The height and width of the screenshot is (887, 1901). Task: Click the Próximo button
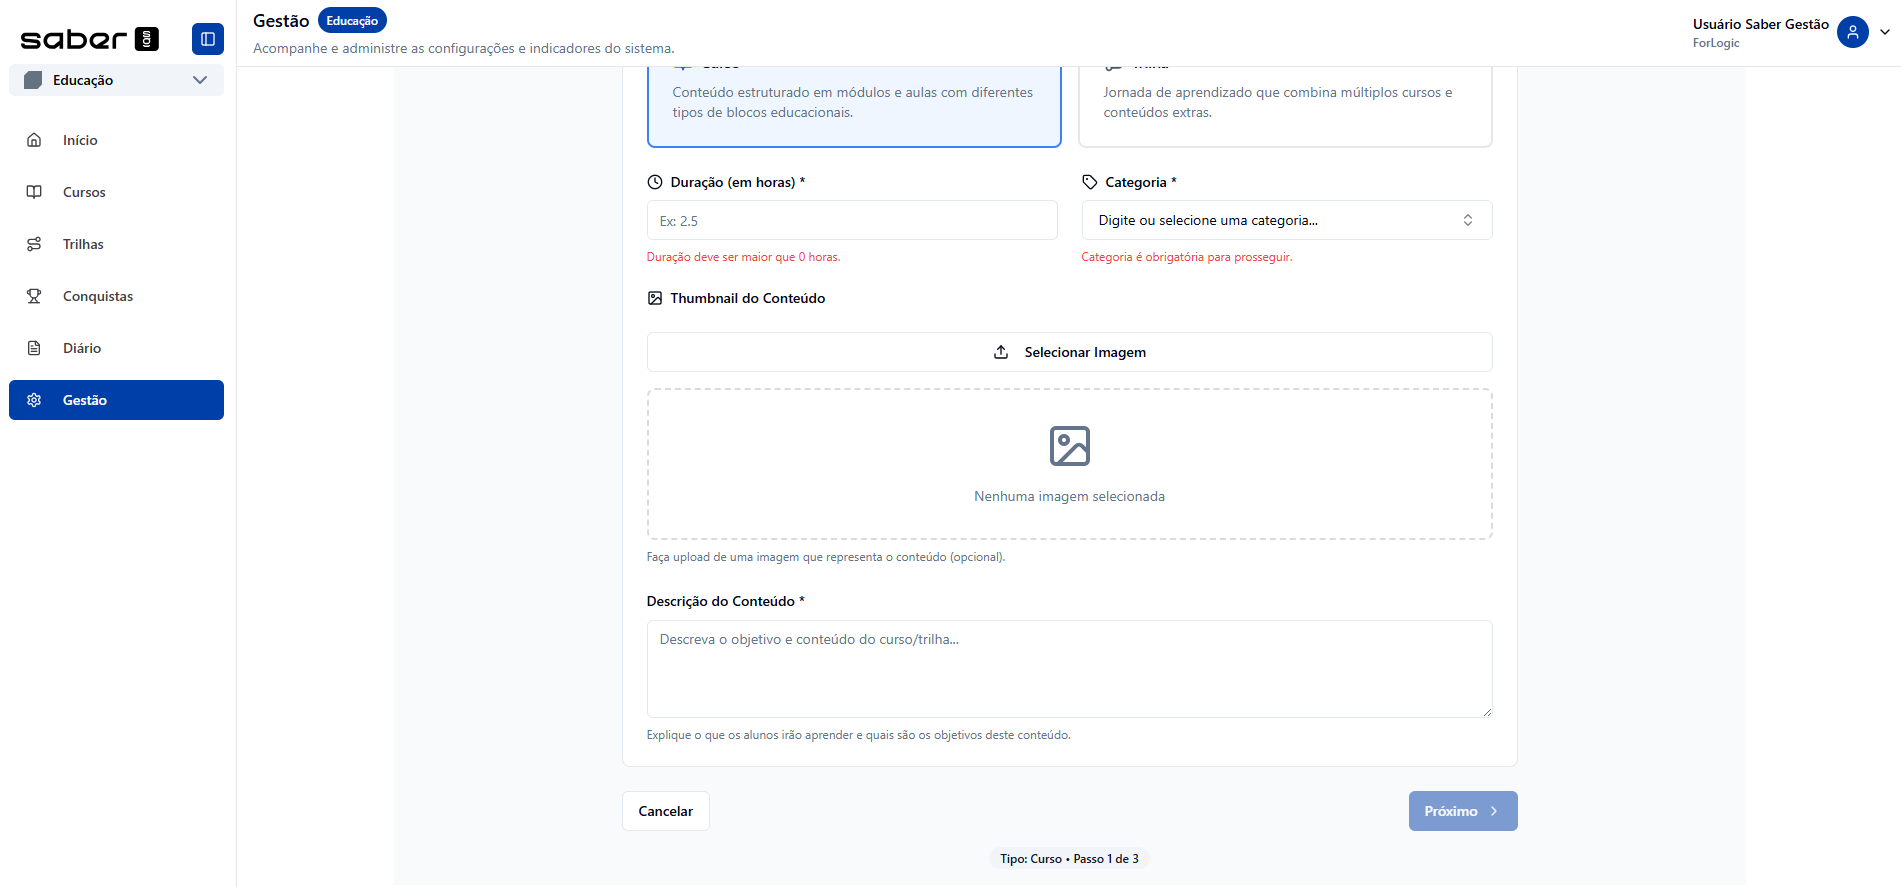[x=1462, y=811]
